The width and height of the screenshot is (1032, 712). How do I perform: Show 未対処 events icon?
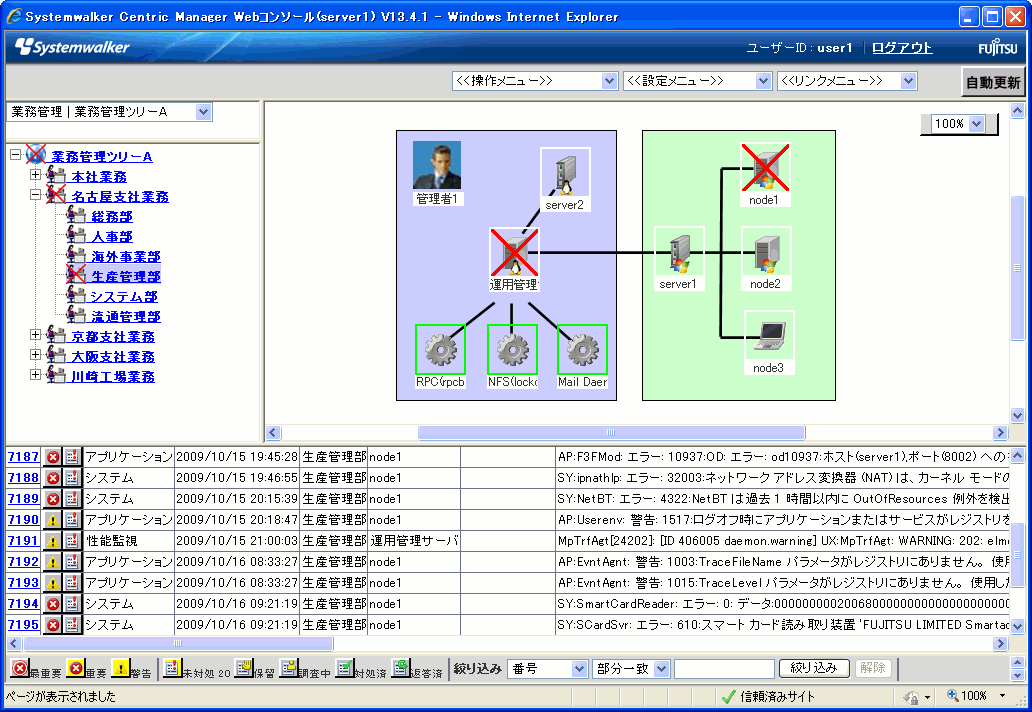pyautogui.click(x=172, y=668)
